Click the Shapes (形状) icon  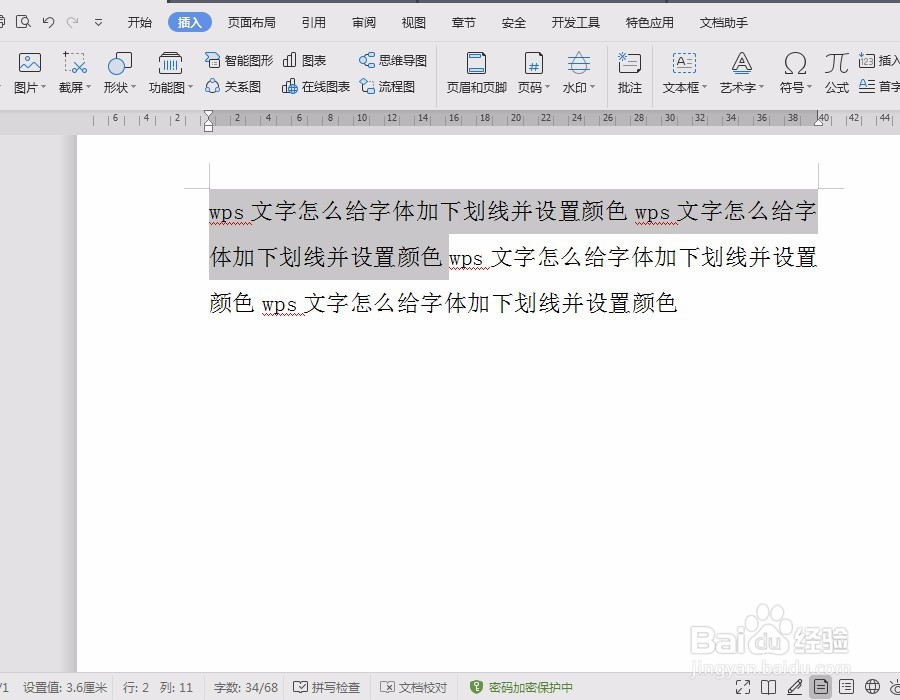[119, 63]
